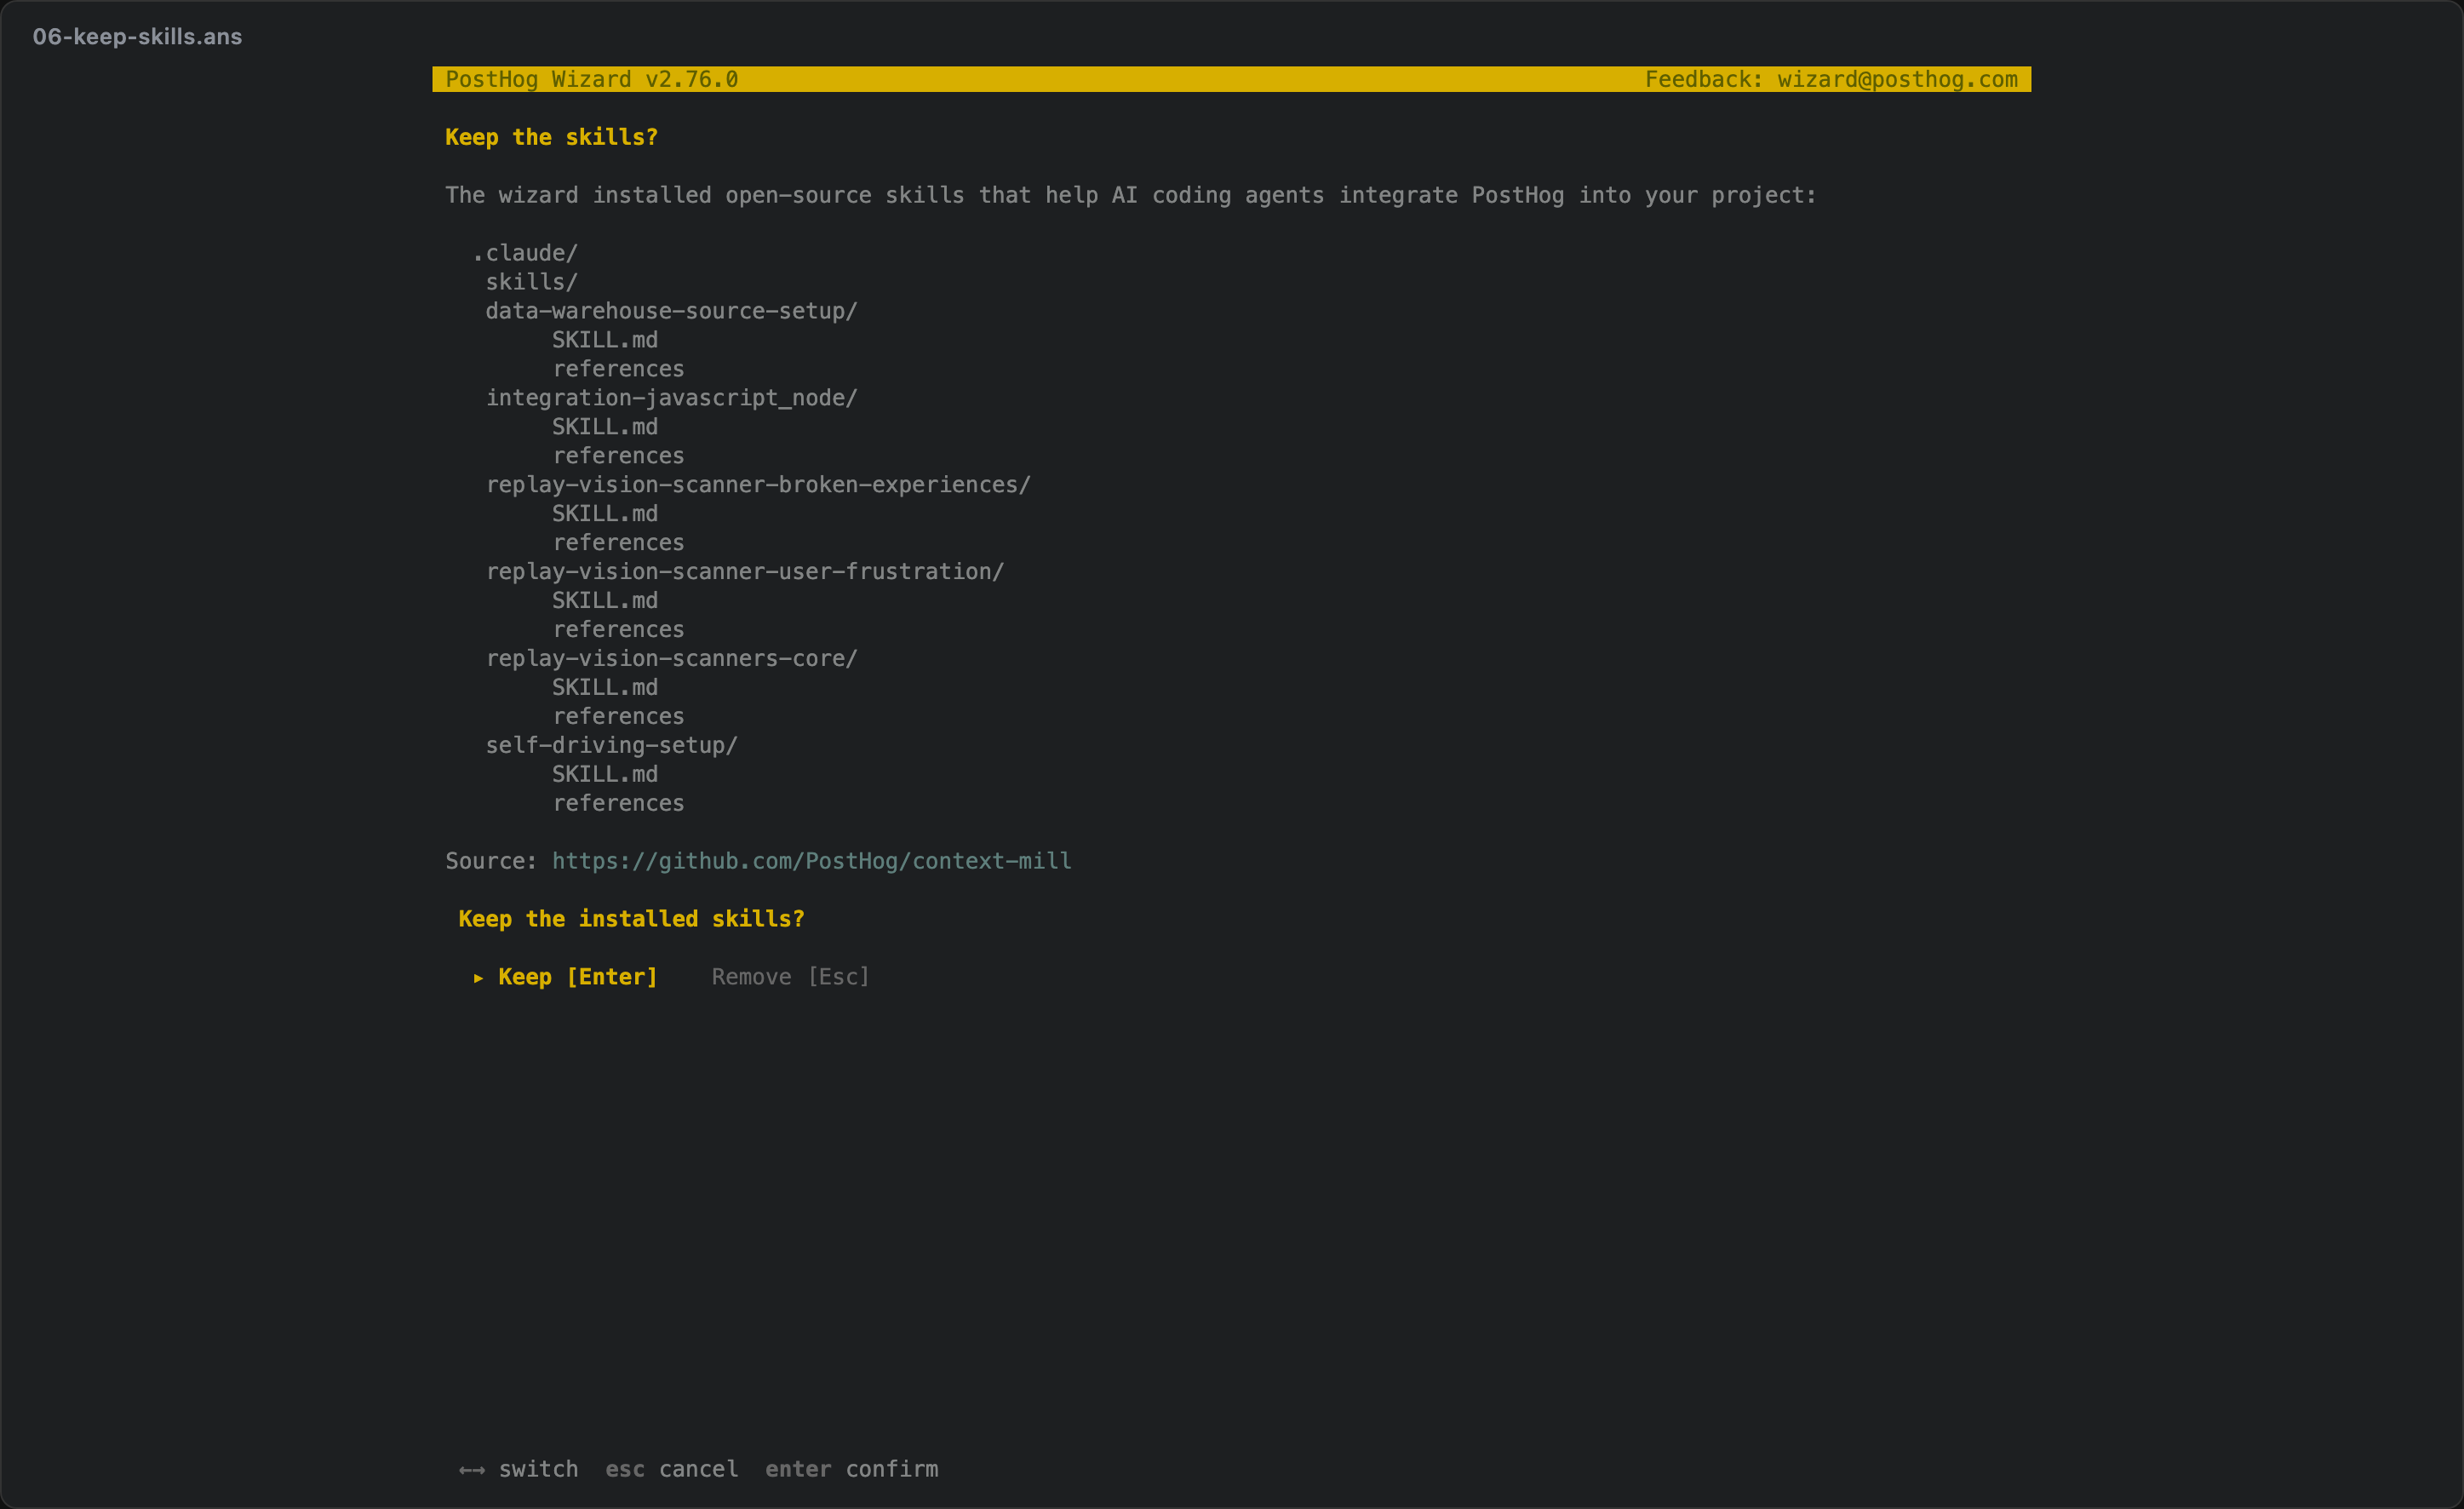Click references under replay-vision-scanner-user-frustration
This screenshot has height=1509, width=2464.
pos(619,630)
